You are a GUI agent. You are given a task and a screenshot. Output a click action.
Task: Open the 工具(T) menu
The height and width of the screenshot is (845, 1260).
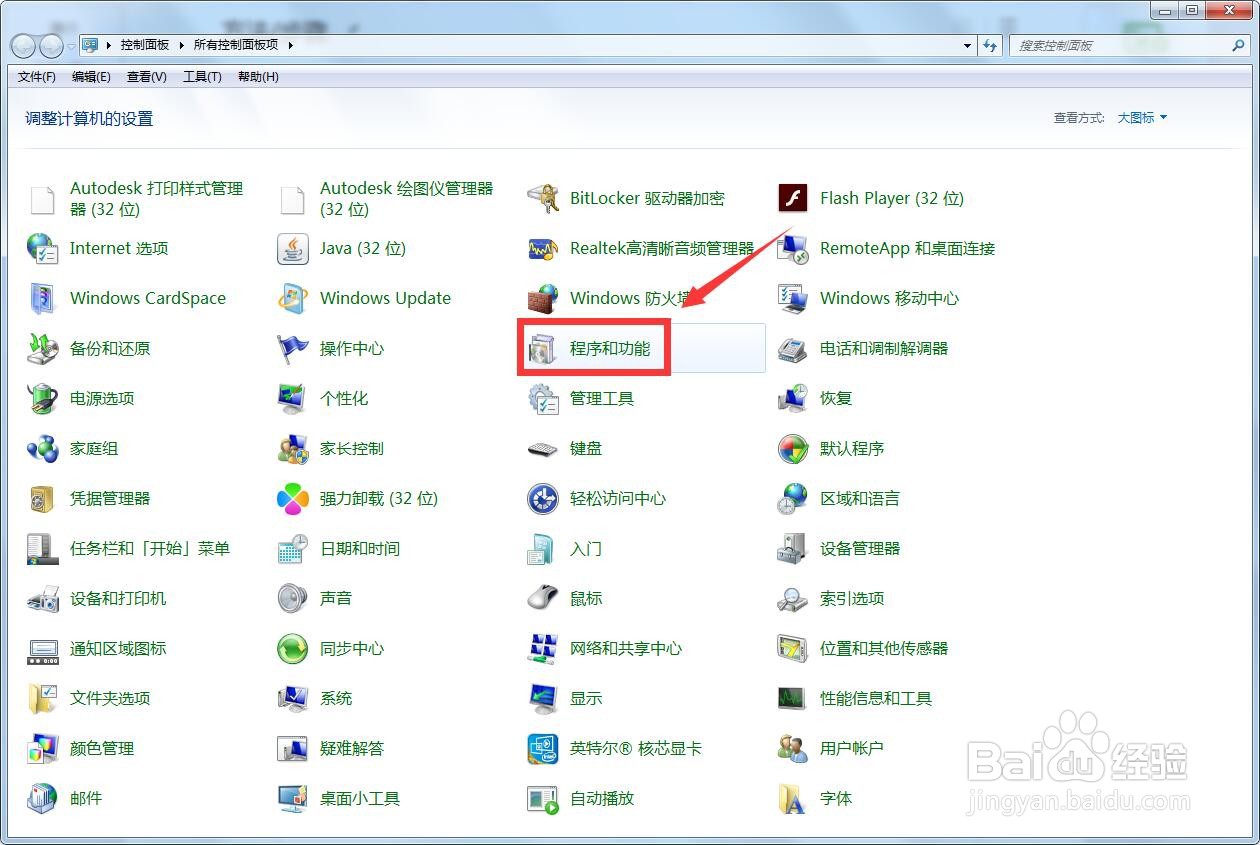coord(202,77)
